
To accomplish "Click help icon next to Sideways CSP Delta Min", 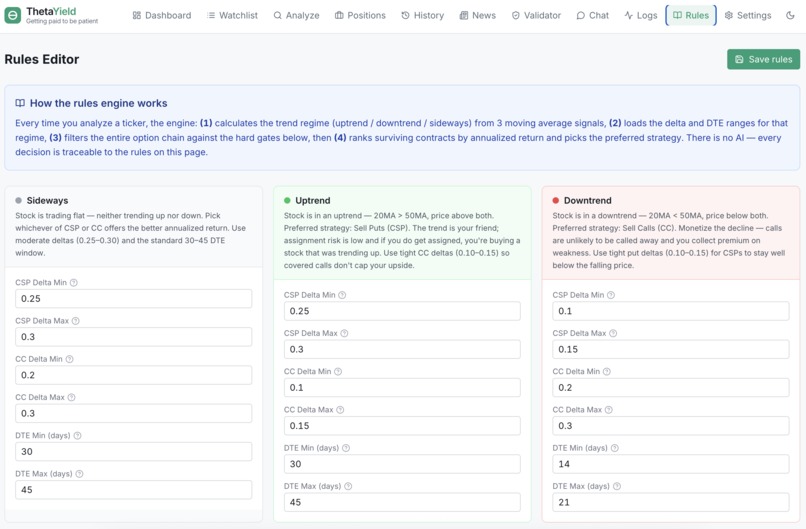I will pos(74,283).
